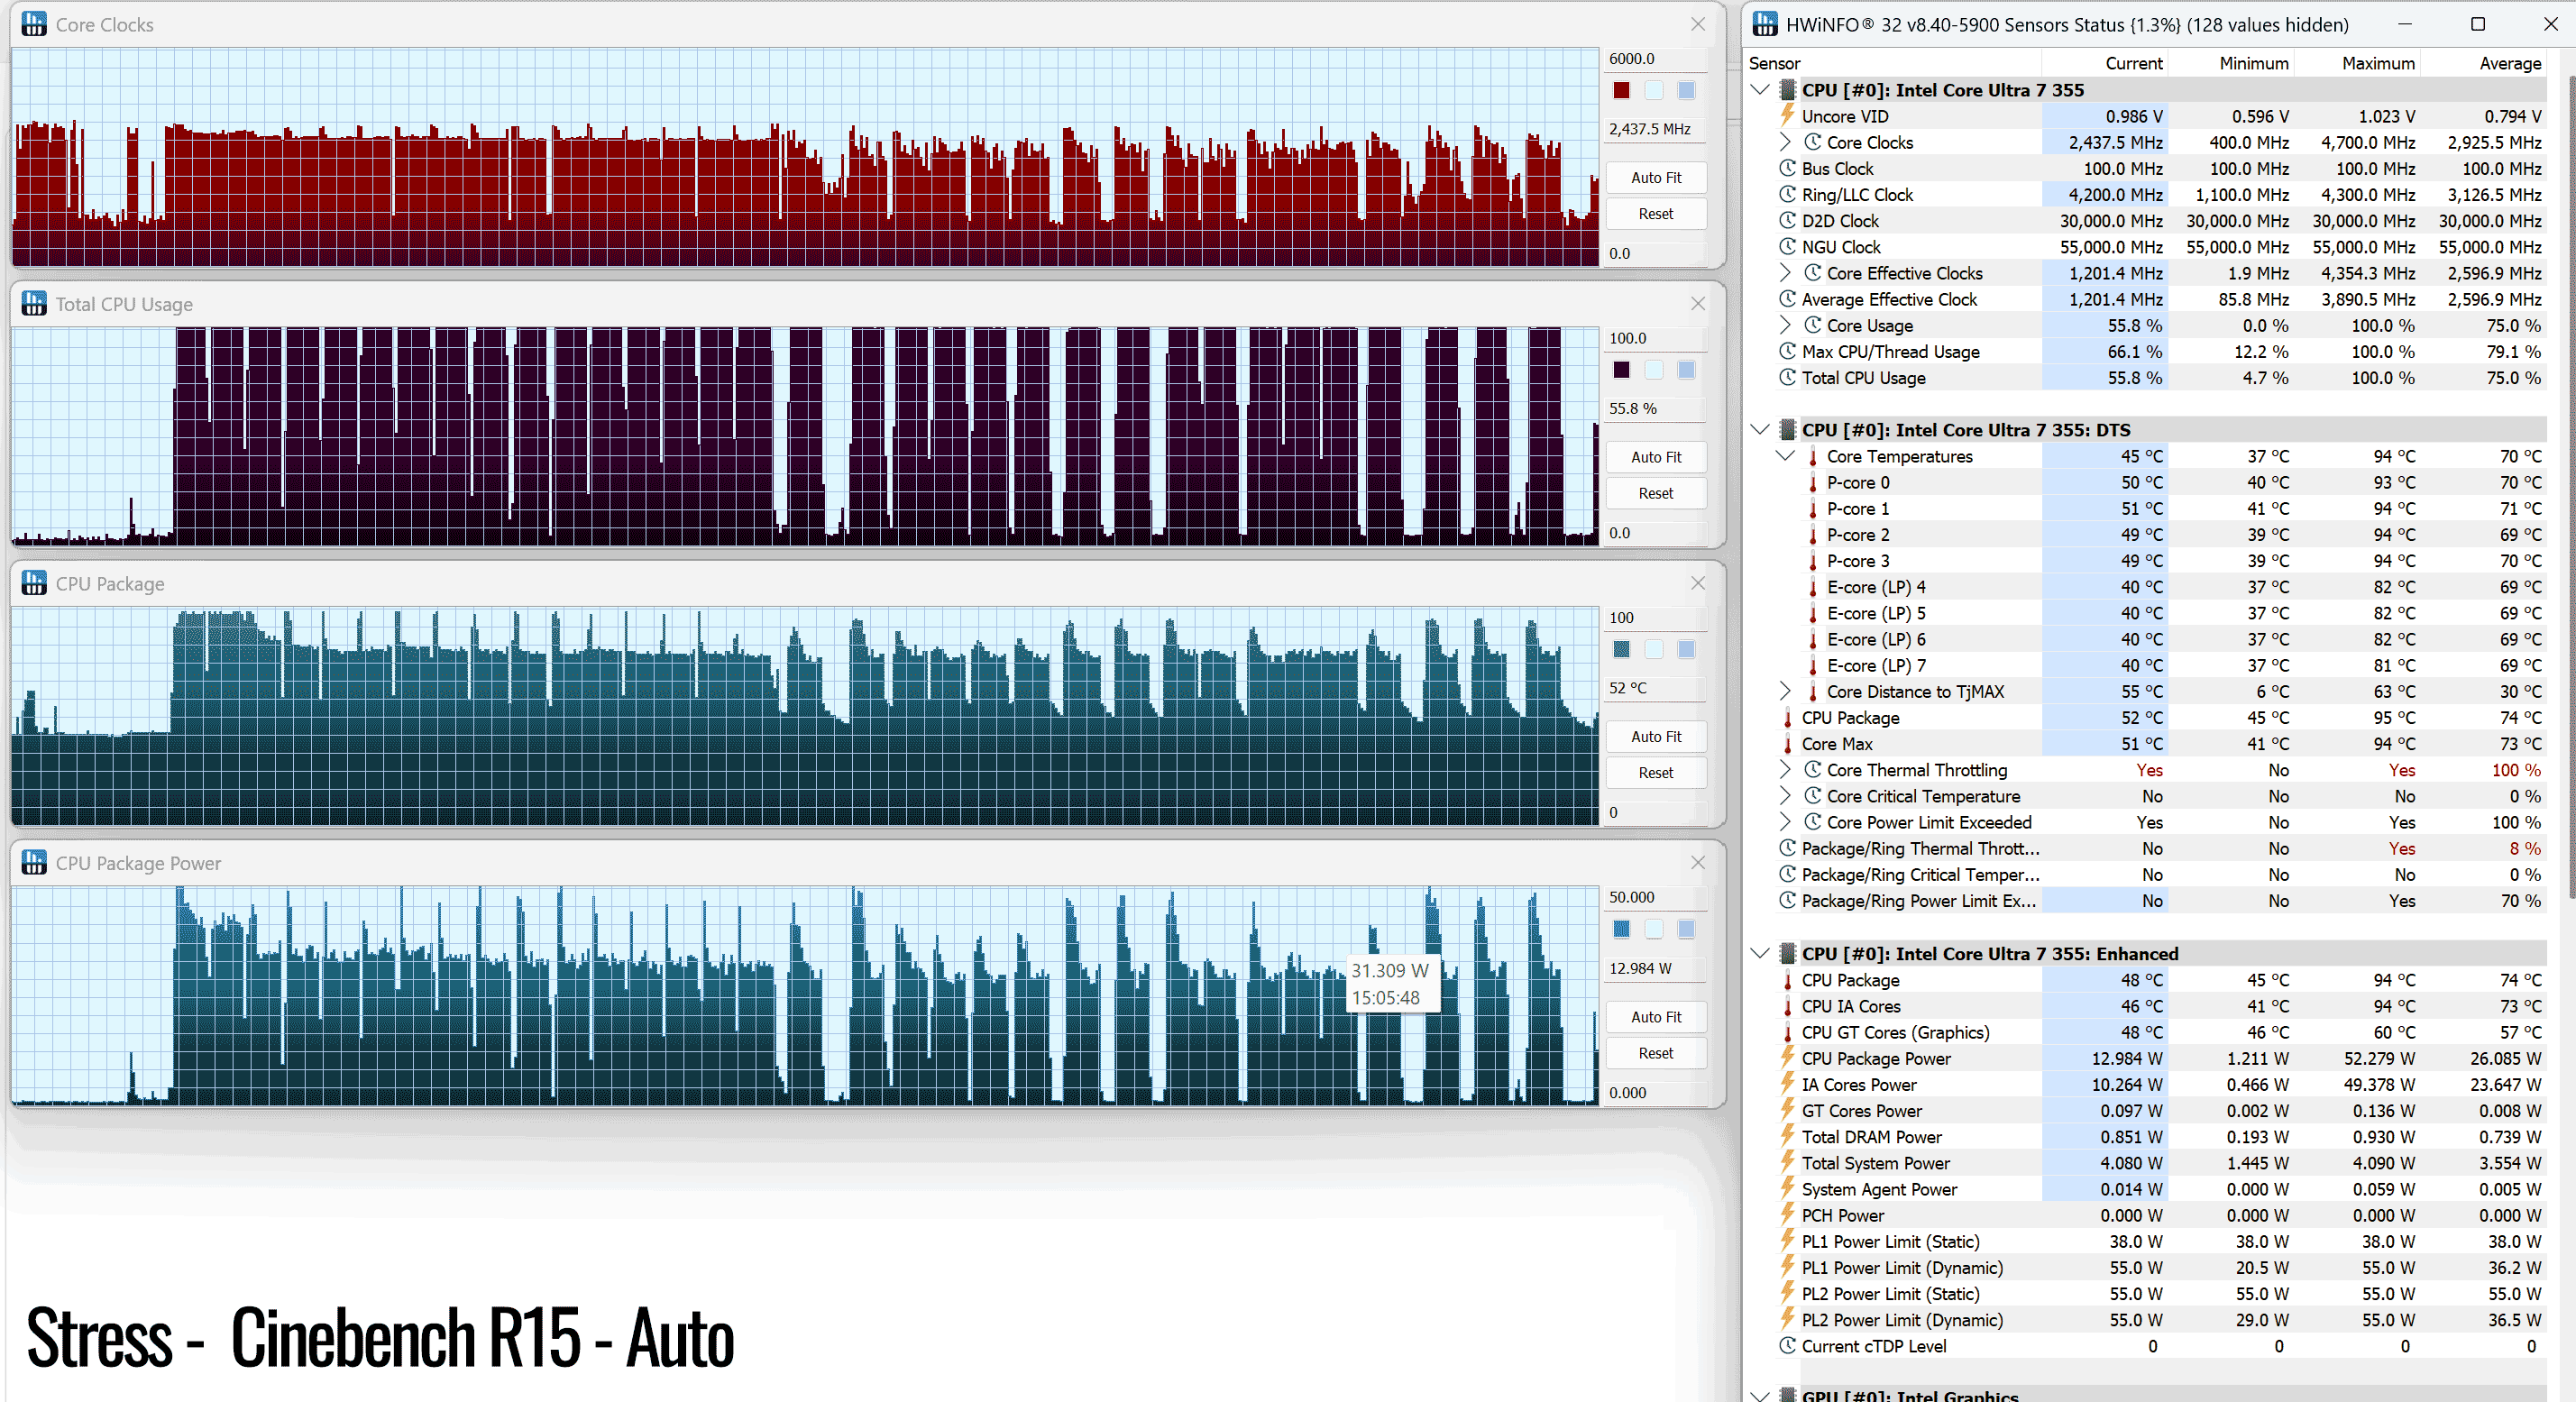Click the clock icon beside NGU Clock
This screenshot has height=1402, width=2576.
point(1788,246)
